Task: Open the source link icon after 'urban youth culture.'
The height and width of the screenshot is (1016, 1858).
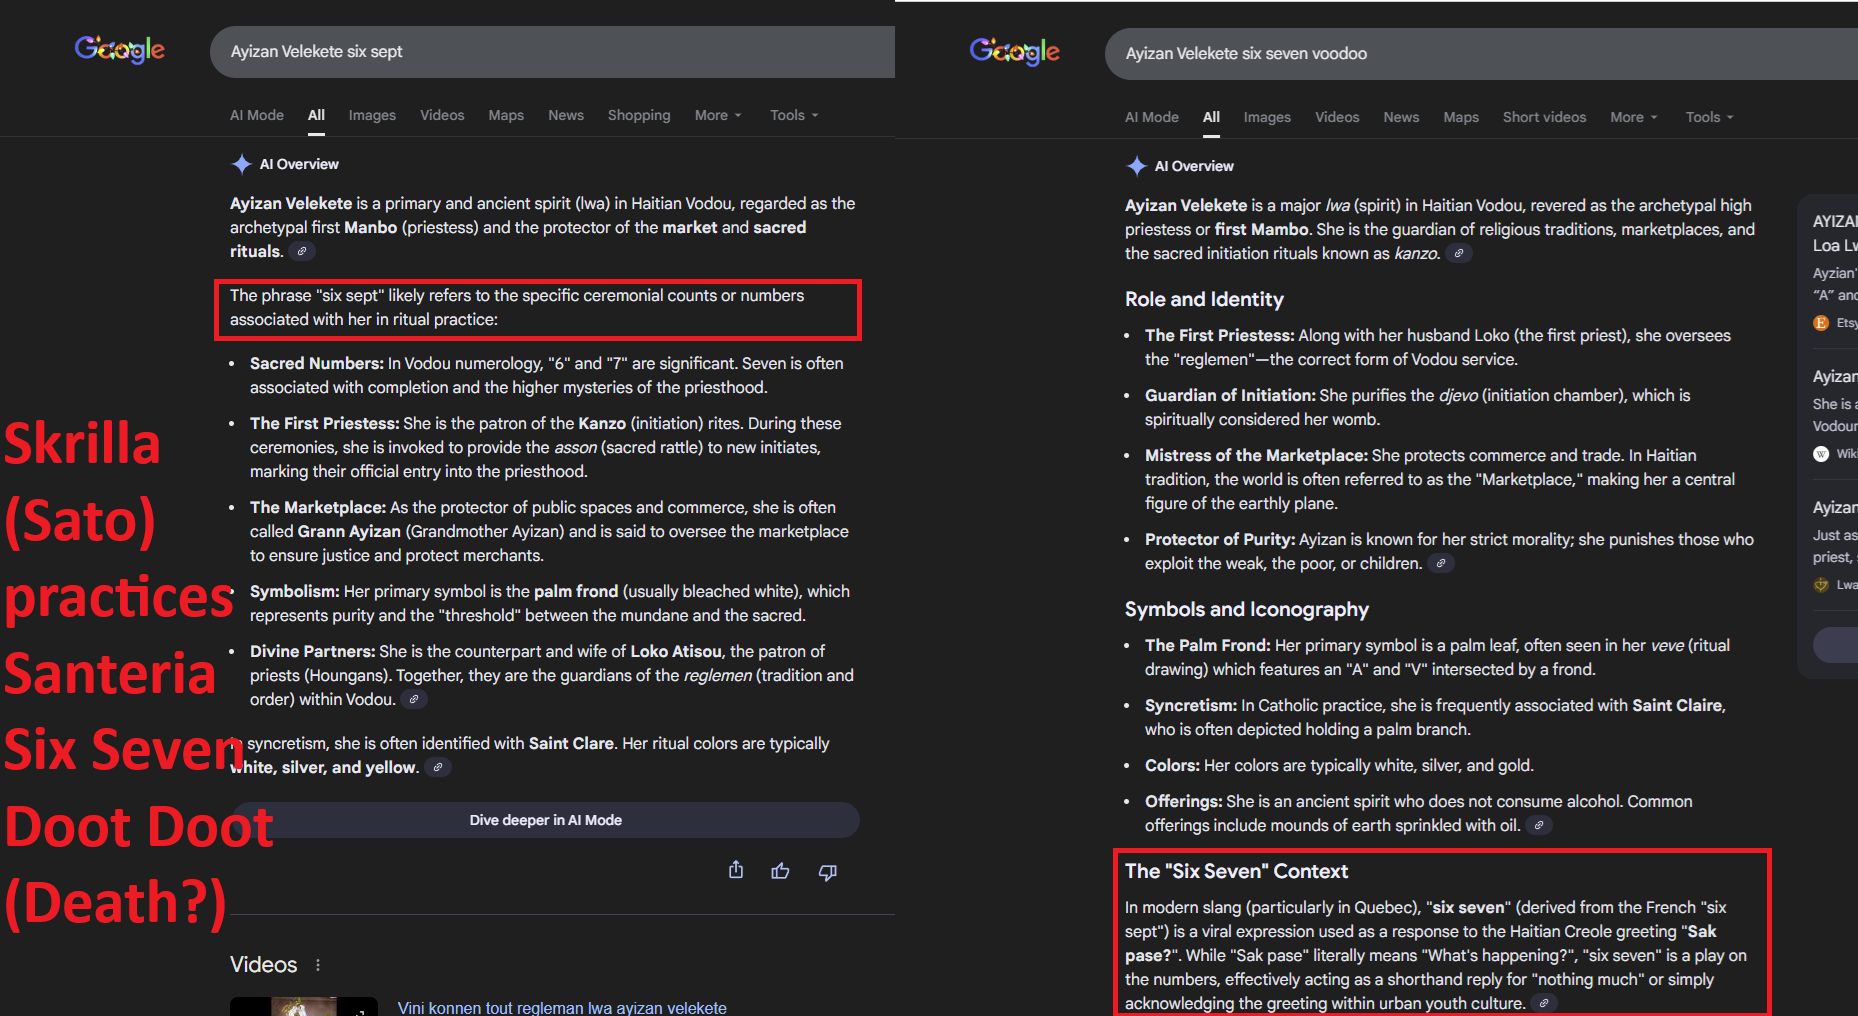Action: (x=1544, y=1003)
